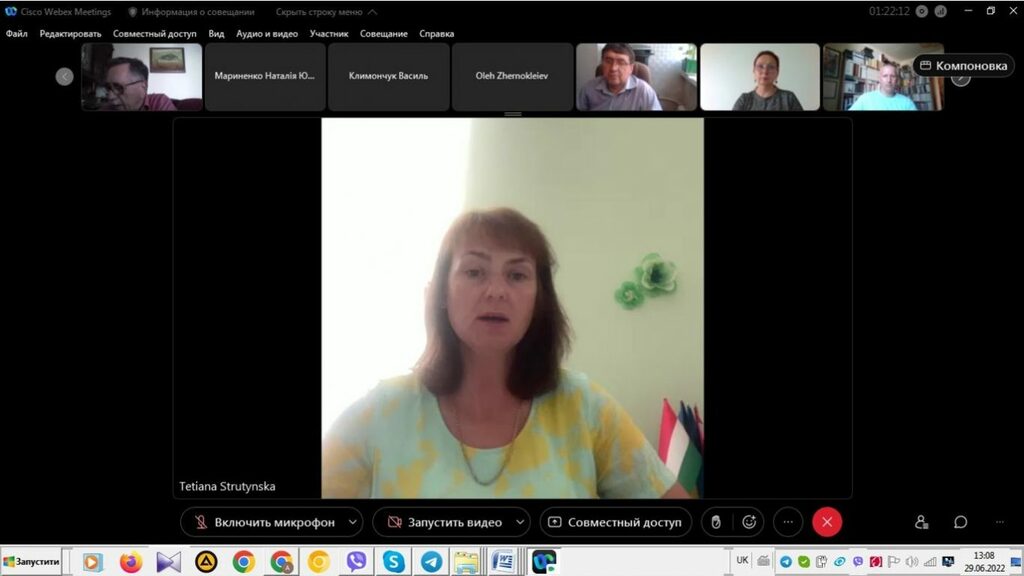
Task: Expand microphone options dropdown arrow
Action: (x=353, y=522)
